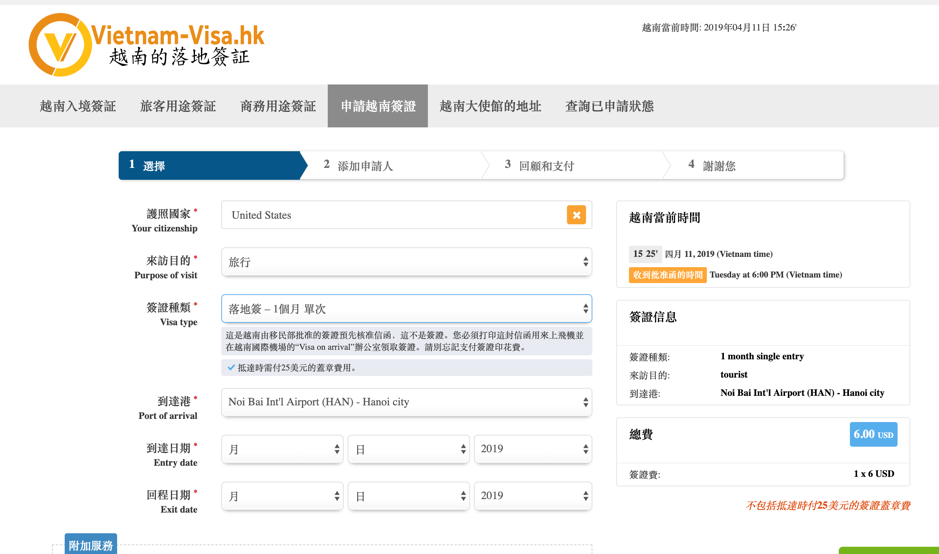Viewport: 939px width, 554px height.
Task: Click step 2 添加申請人 in progress bar
Action: pos(365,166)
